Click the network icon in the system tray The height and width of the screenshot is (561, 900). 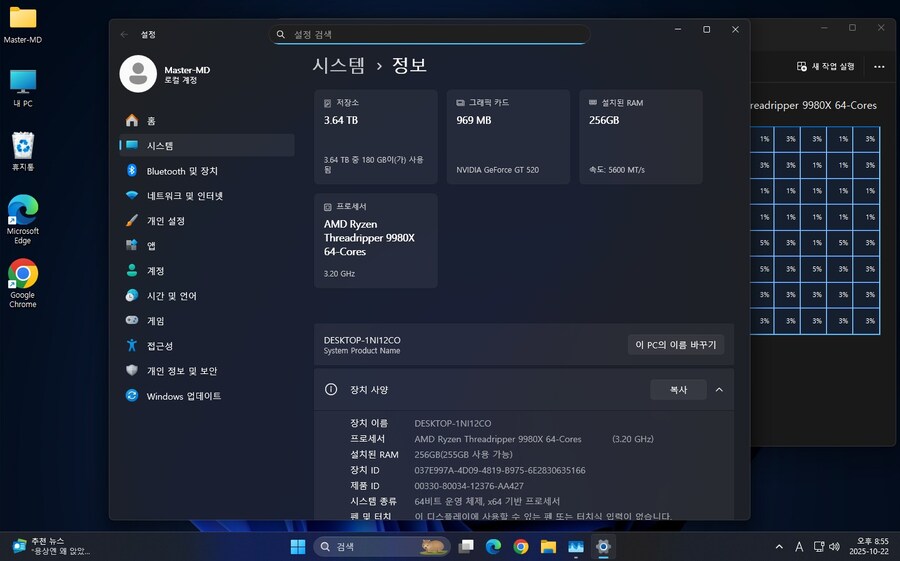point(819,547)
